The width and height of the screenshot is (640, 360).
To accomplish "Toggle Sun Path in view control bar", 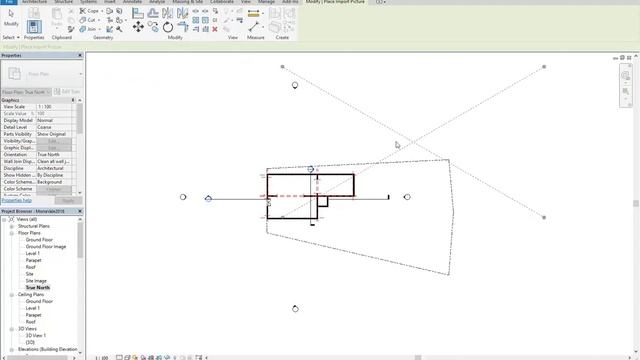I will [x=135, y=358].
